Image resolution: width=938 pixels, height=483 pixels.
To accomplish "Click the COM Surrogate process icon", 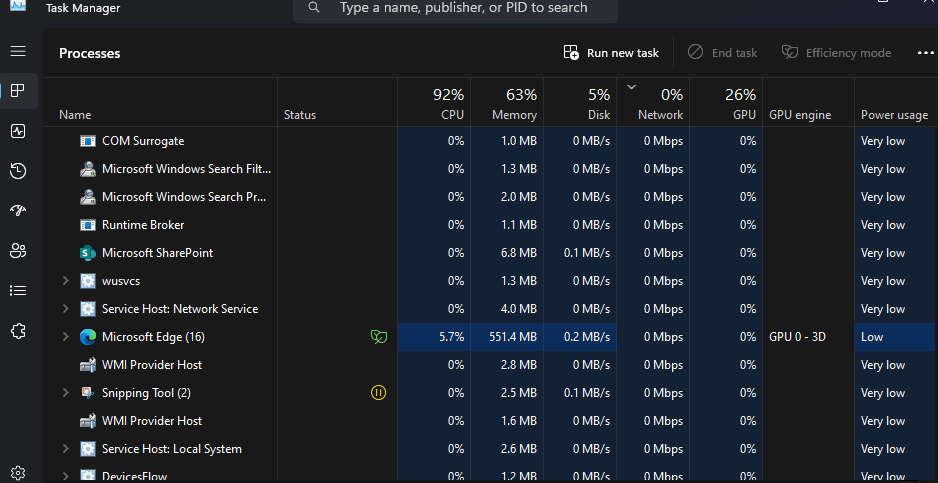I will 88,141.
